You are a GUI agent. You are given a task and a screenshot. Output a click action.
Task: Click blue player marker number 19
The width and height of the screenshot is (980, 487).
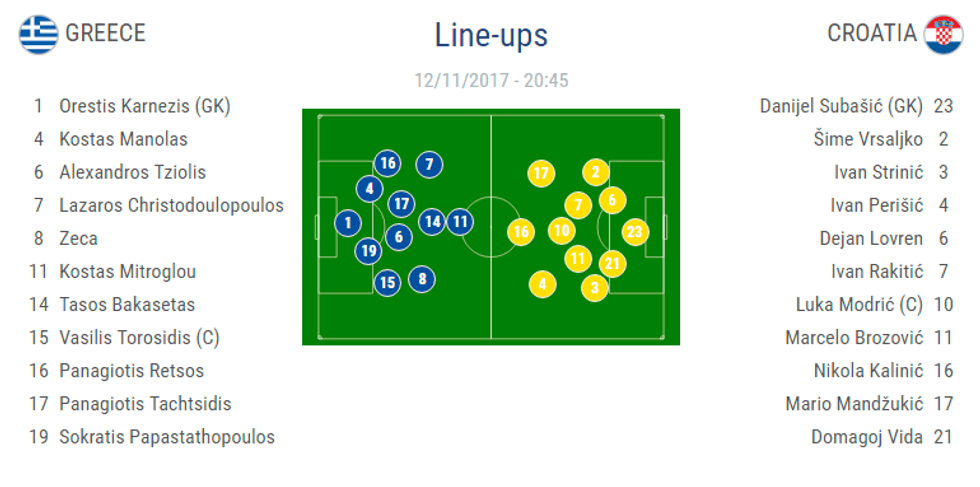pos(368,251)
